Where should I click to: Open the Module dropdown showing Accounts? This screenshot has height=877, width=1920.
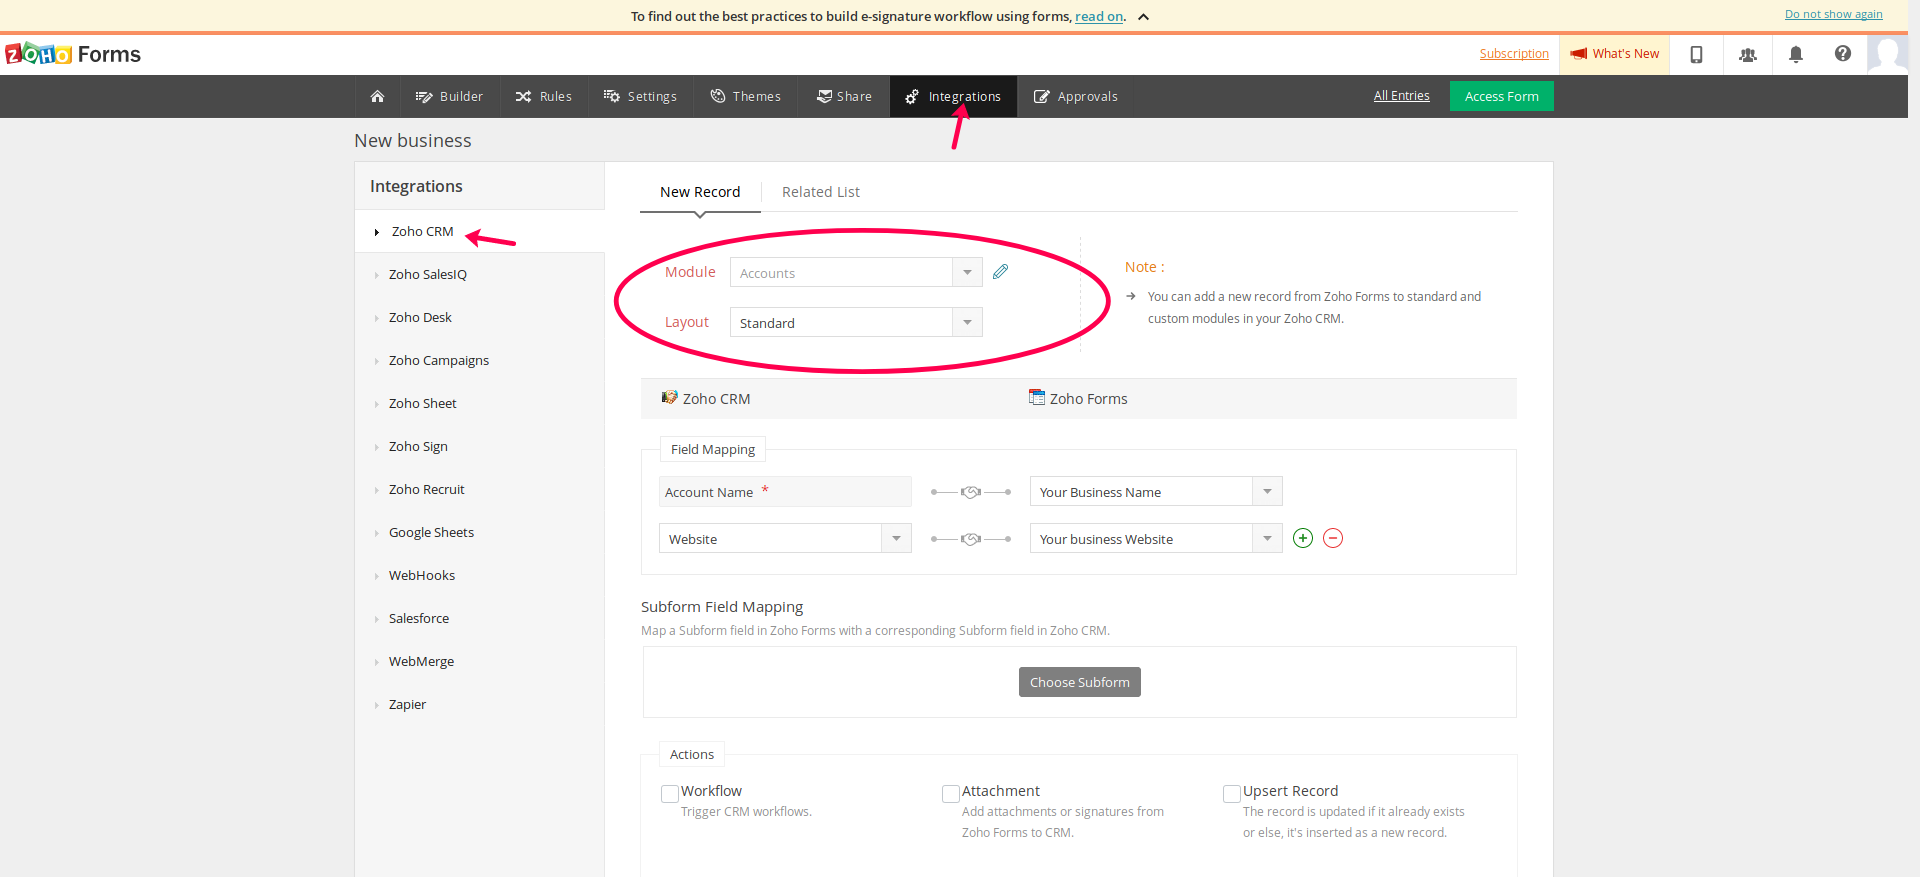(856, 272)
